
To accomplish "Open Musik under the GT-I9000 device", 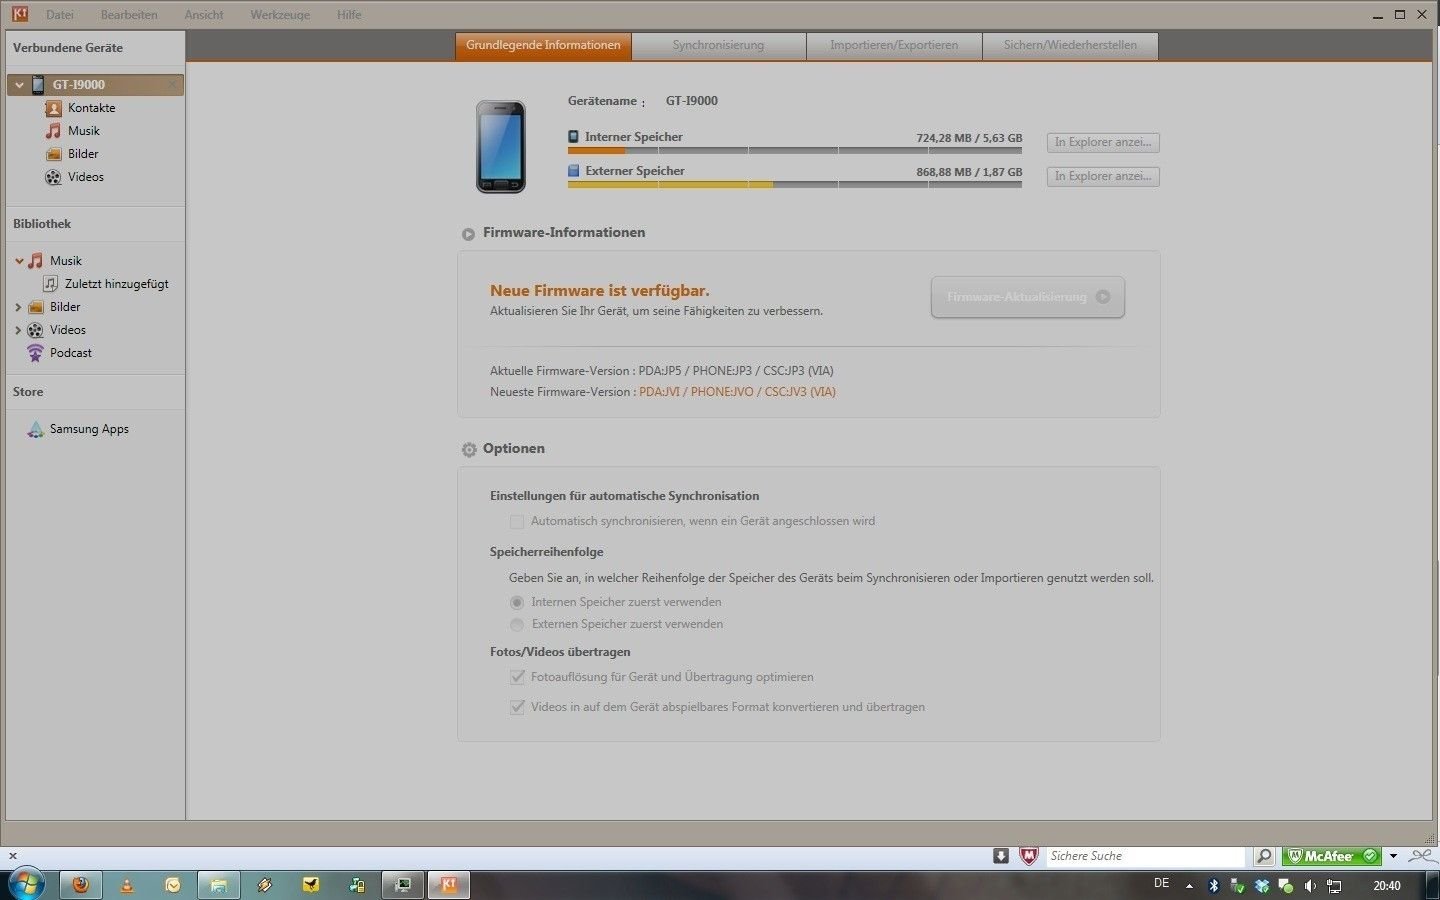I will click(x=84, y=131).
